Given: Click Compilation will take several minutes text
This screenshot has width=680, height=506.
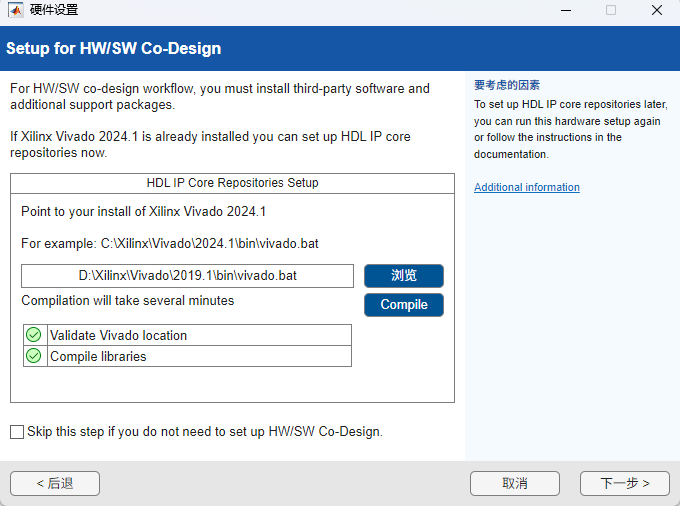Looking at the screenshot, I should click(x=128, y=300).
